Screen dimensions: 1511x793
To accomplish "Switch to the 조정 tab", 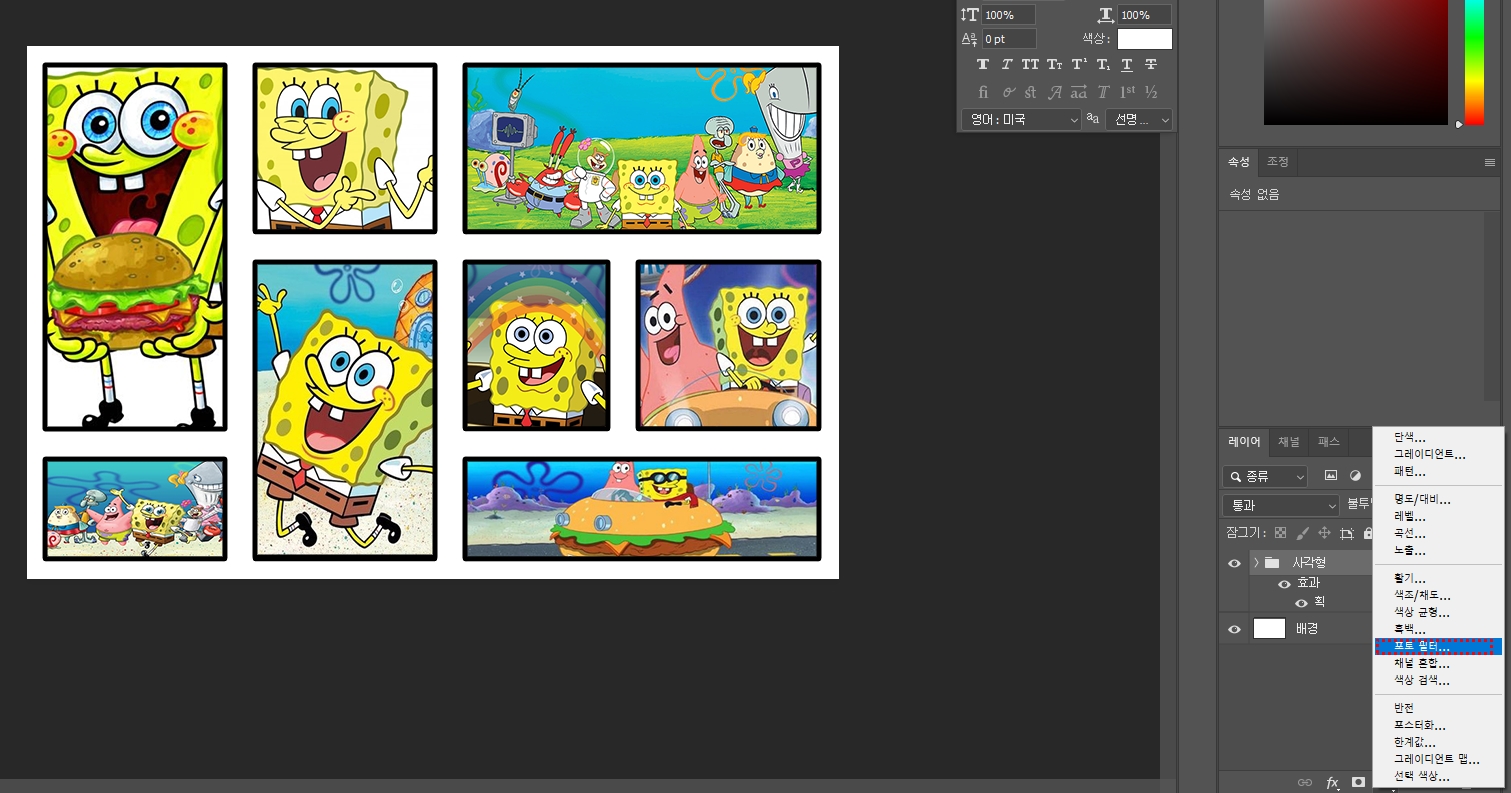I will (x=1277, y=161).
